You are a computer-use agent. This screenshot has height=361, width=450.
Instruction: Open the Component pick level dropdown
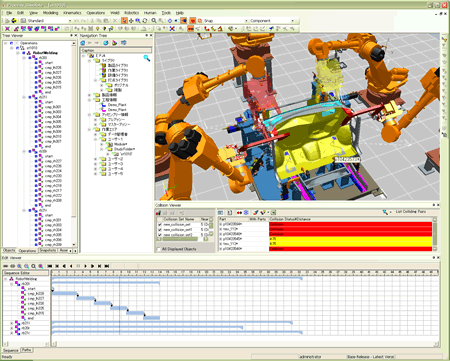(x=272, y=21)
